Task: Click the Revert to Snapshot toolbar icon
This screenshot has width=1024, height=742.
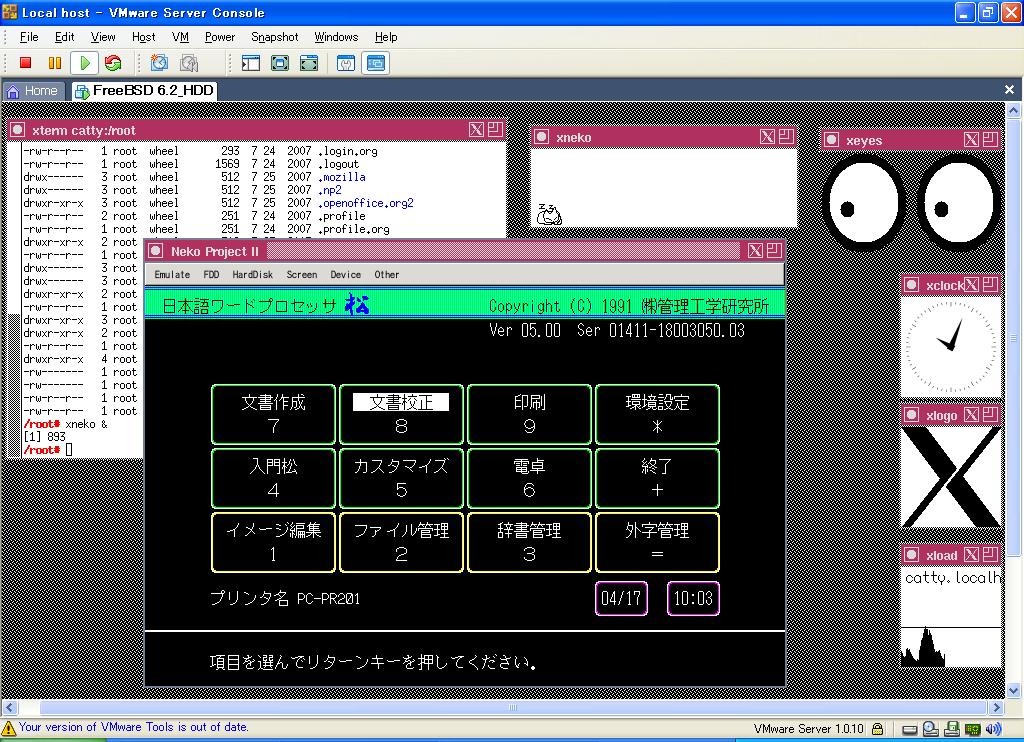Action: 189,63
